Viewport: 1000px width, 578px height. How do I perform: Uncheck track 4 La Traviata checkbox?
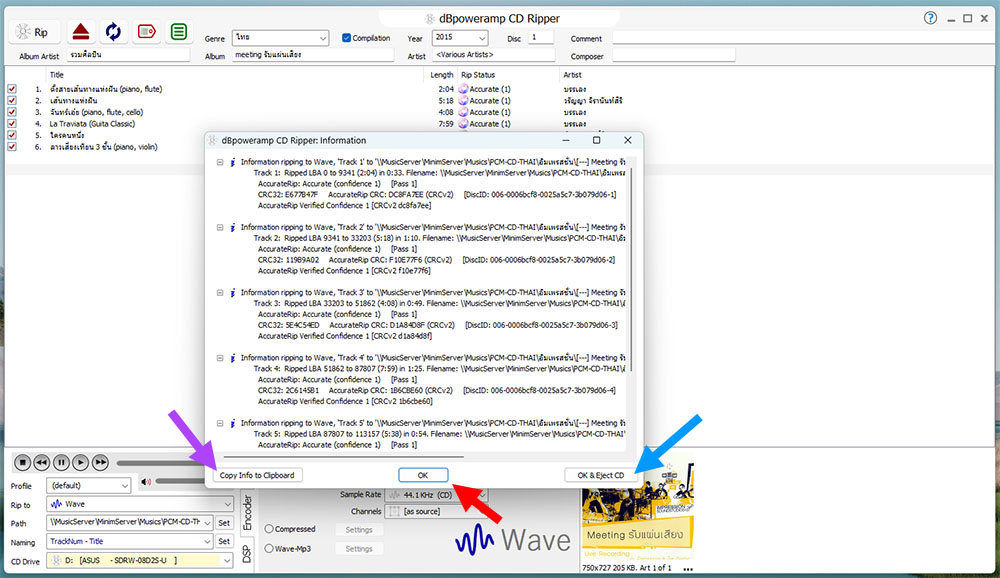coord(12,124)
